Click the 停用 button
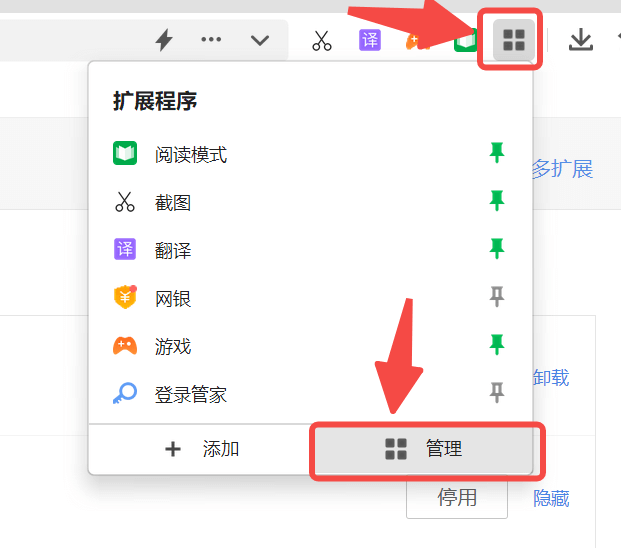This screenshot has height=548, width=621. (456, 498)
